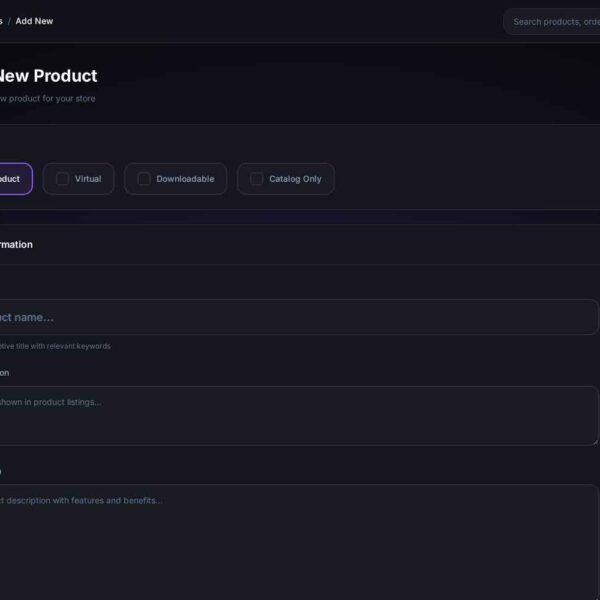600x600 pixels.
Task: Tick the Catalog Only checkbox
Action: point(257,179)
